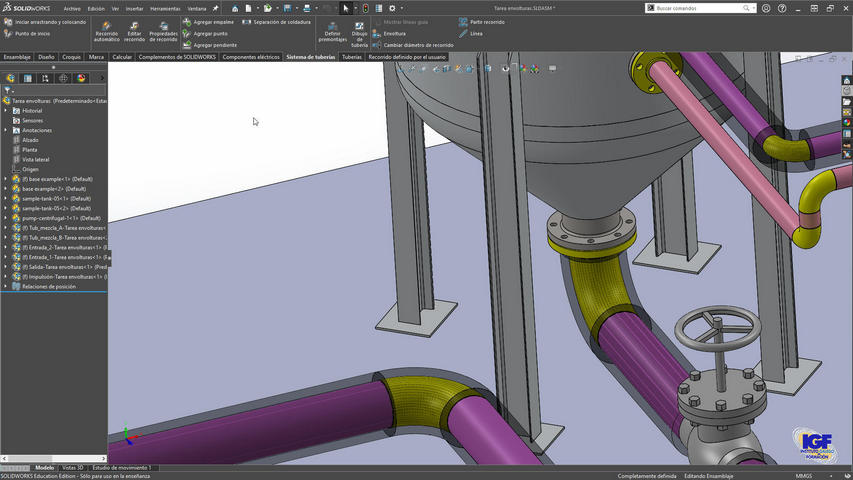853x480 pixels.
Task: Switch to Calcular tab
Action: click(122, 57)
